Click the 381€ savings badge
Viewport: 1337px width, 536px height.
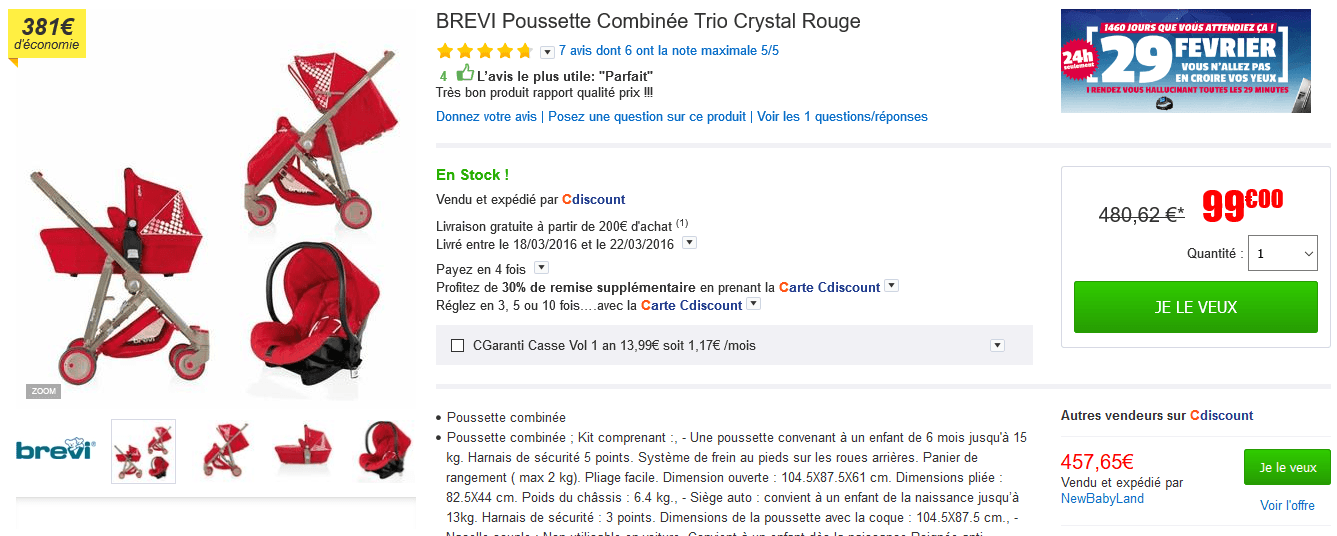coord(47,35)
